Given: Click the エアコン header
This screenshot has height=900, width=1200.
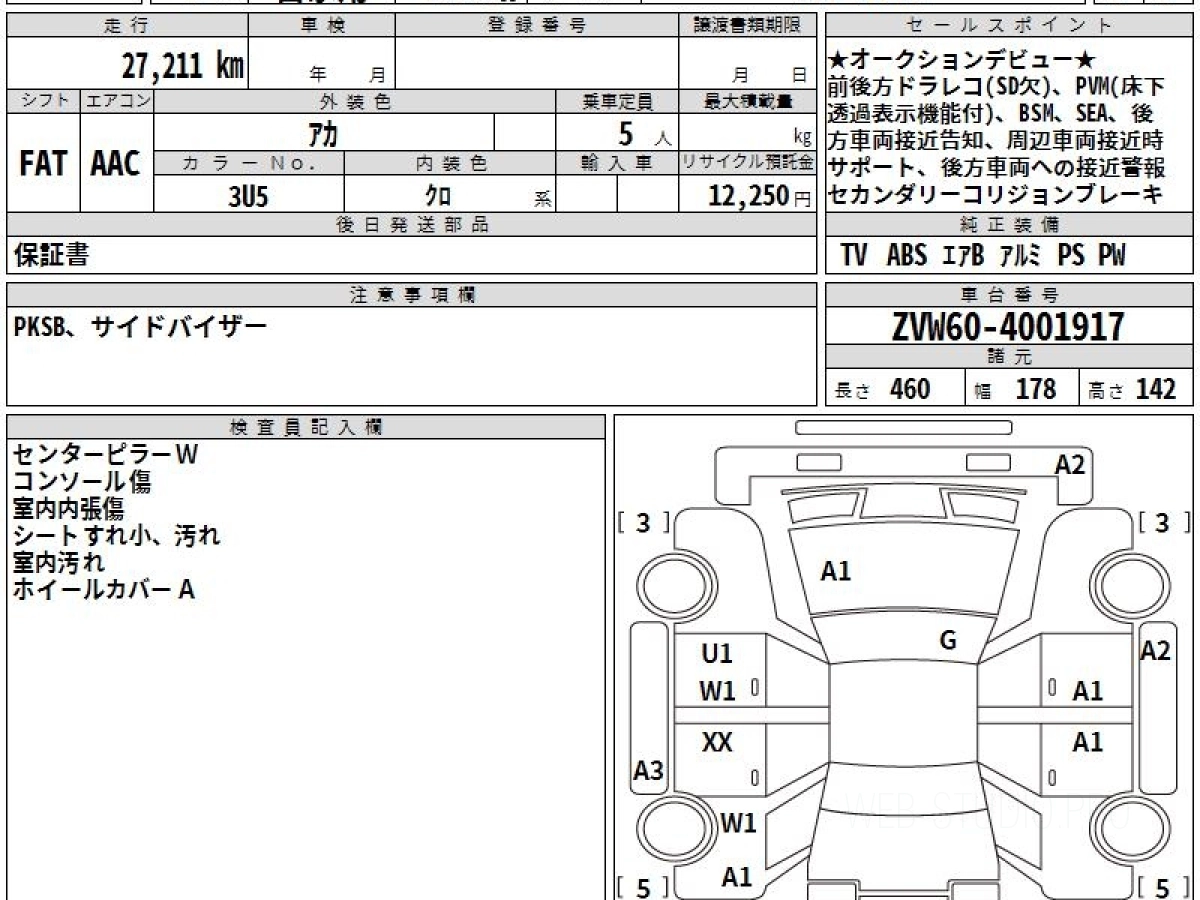Looking at the screenshot, I should pyautogui.click(x=117, y=101).
